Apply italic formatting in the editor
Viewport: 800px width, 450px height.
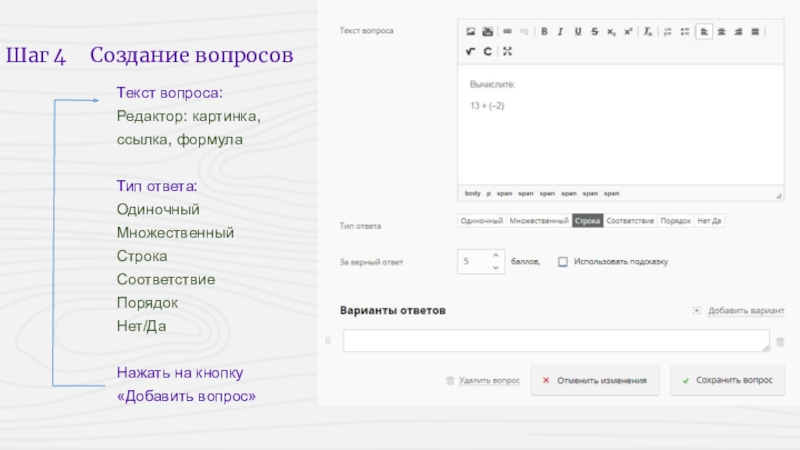(x=562, y=31)
